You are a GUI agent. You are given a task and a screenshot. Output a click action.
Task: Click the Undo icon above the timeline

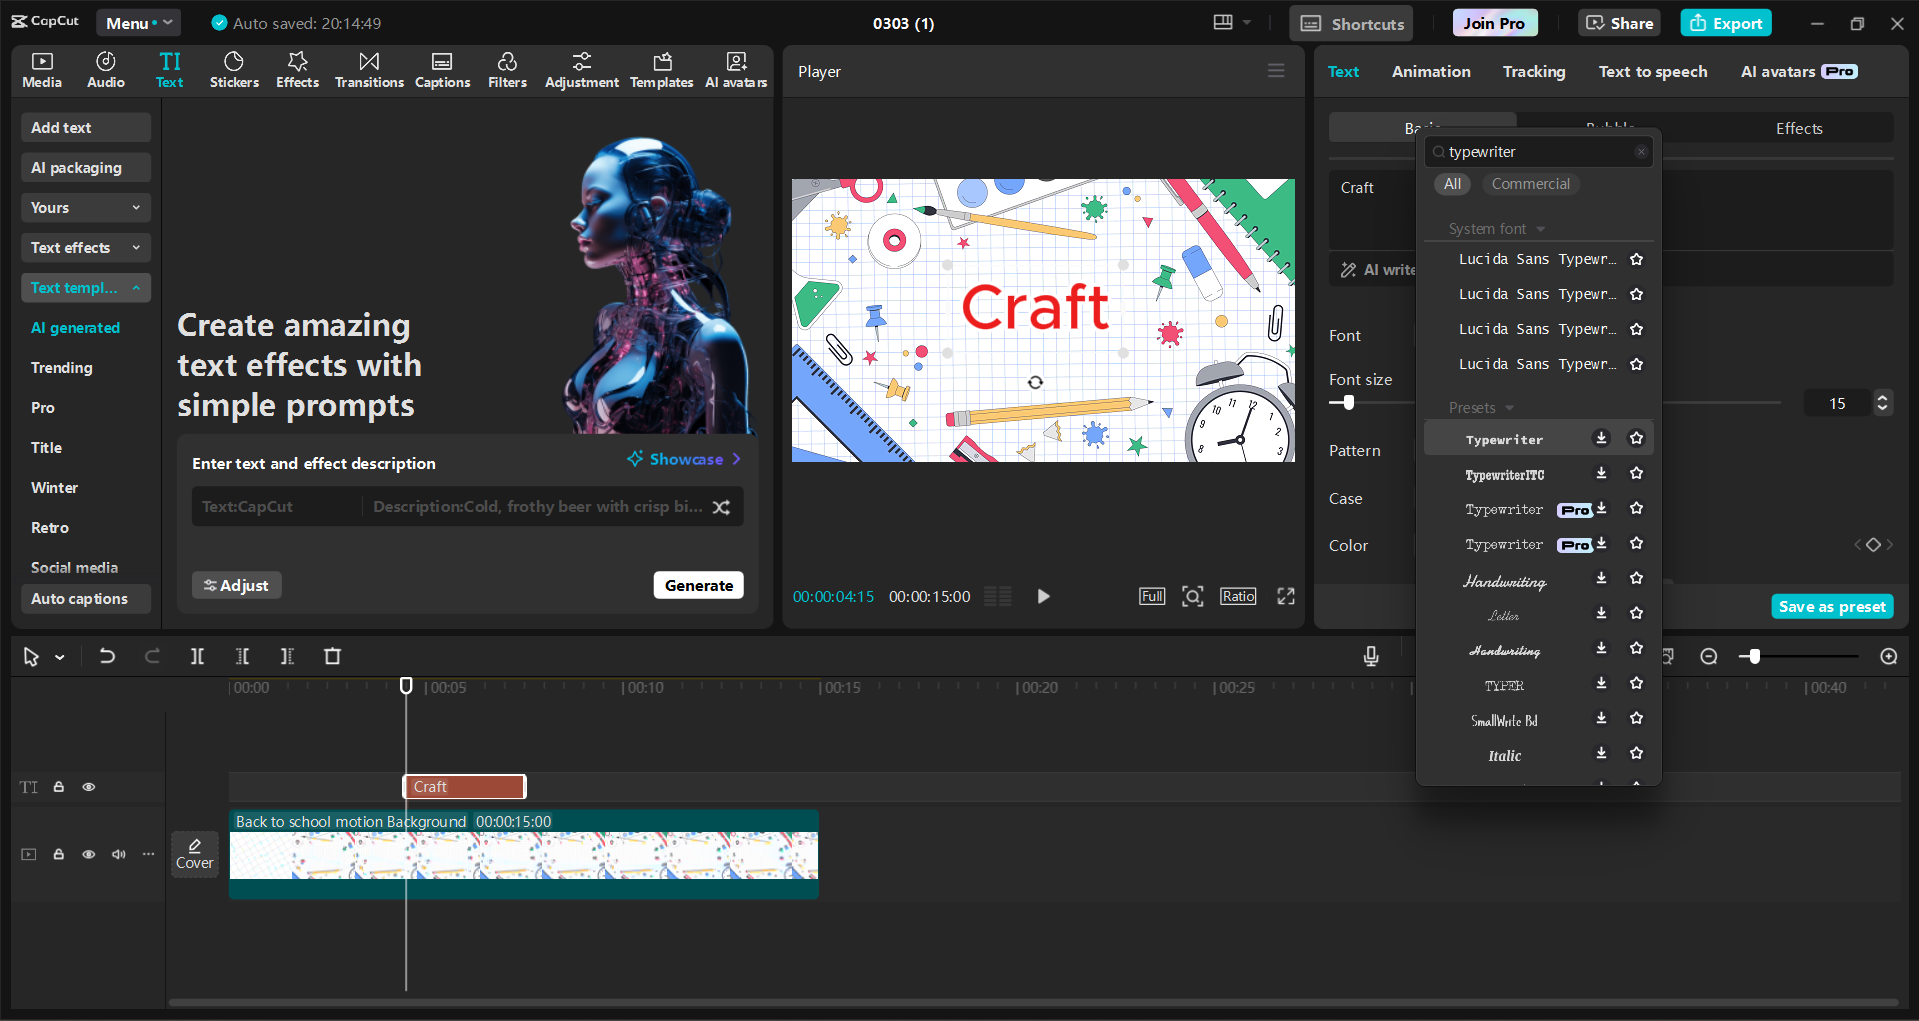point(107,656)
